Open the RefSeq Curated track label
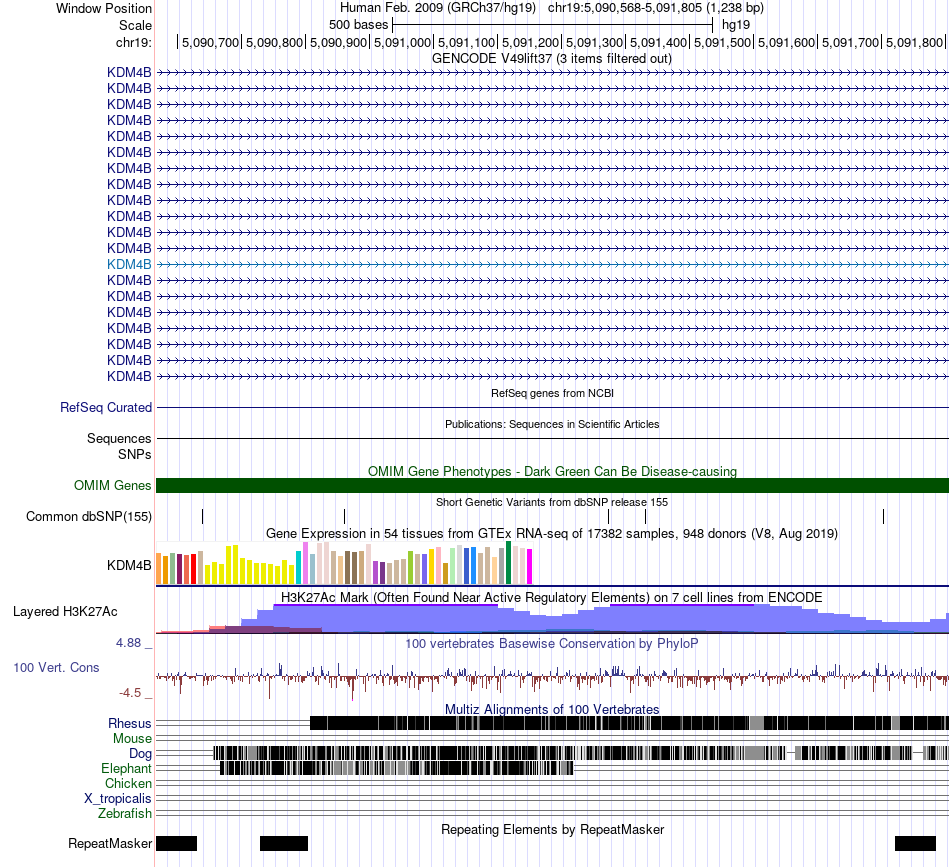The width and height of the screenshot is (950, 867). (105, 407)
